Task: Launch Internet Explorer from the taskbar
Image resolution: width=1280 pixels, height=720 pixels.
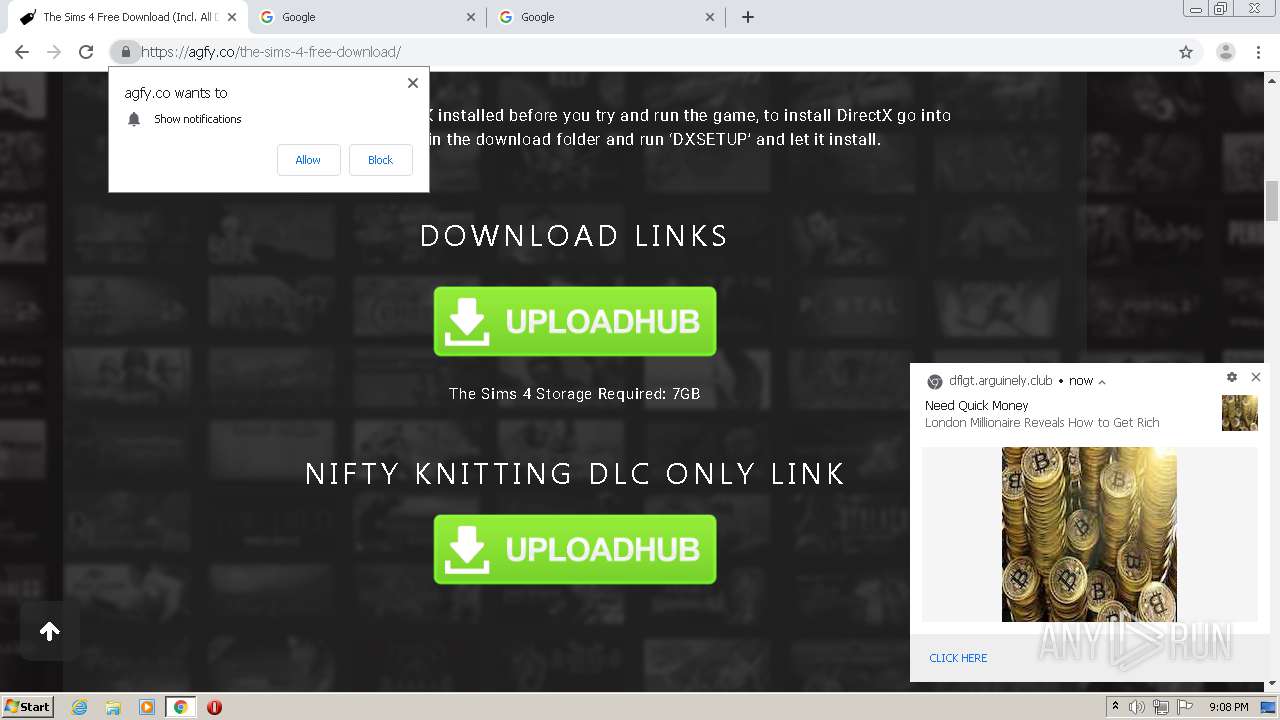Action: 80,707
